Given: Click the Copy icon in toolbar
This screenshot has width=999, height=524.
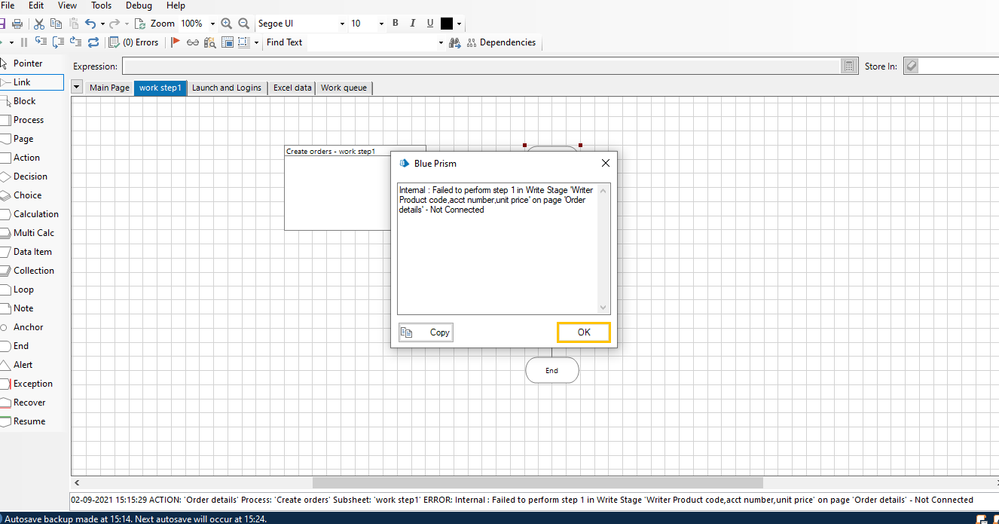Looking at the screenshot, I should (x=56, y=24).
